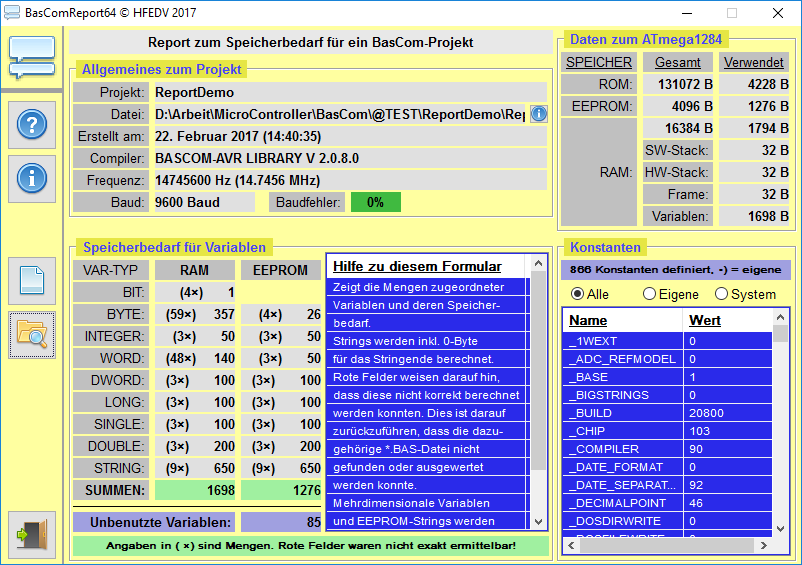Click the info icon beside Datei path
This screenshot has width=802, height=565.
coord(539,114)
